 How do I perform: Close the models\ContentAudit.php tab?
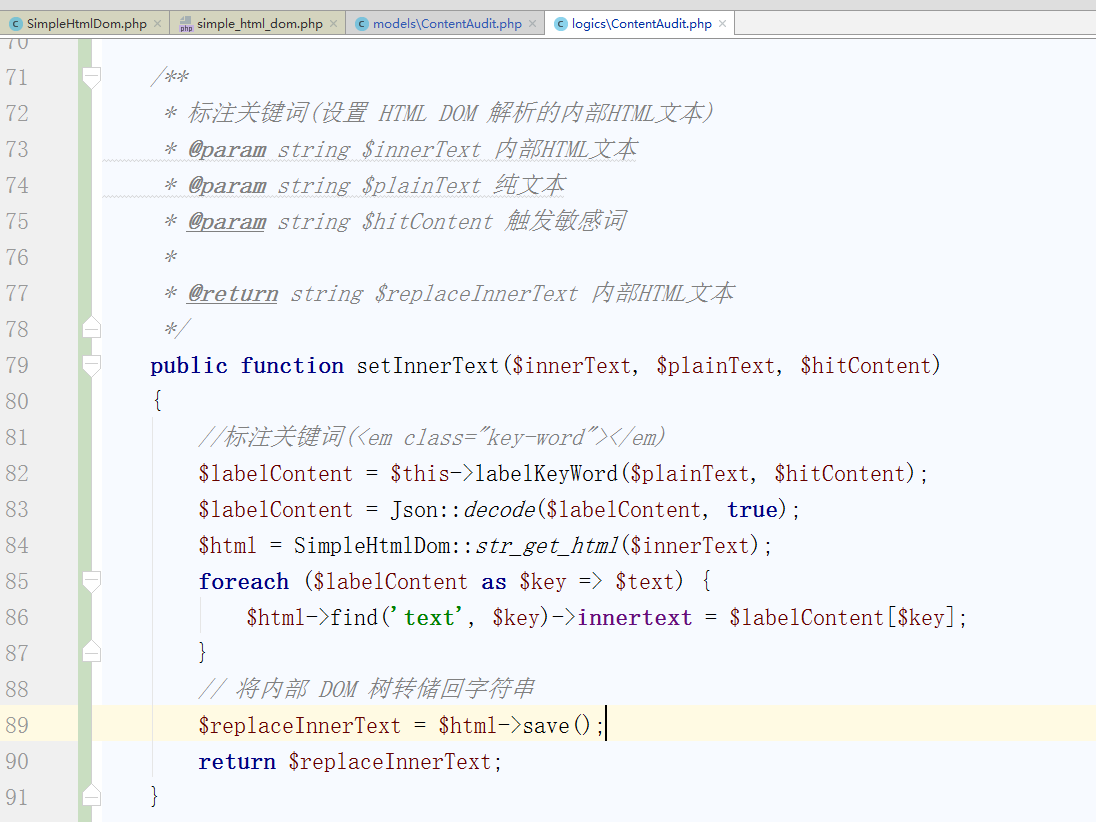click(533, 23)
